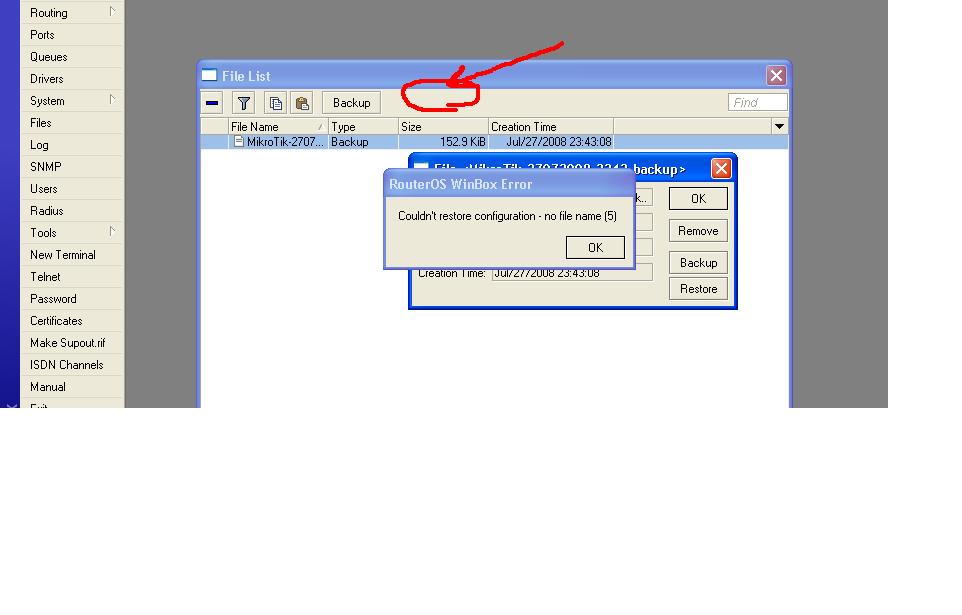
Task: Click Remove in the File details dialog
Action: (x=698, y=231)
